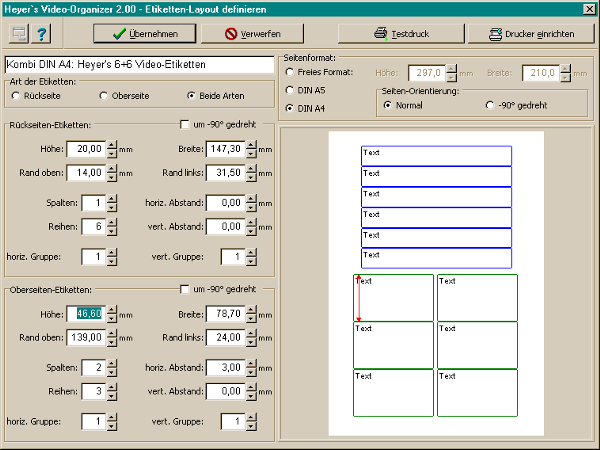Set page orientation to -90° gedreht

tap(489, 104)
